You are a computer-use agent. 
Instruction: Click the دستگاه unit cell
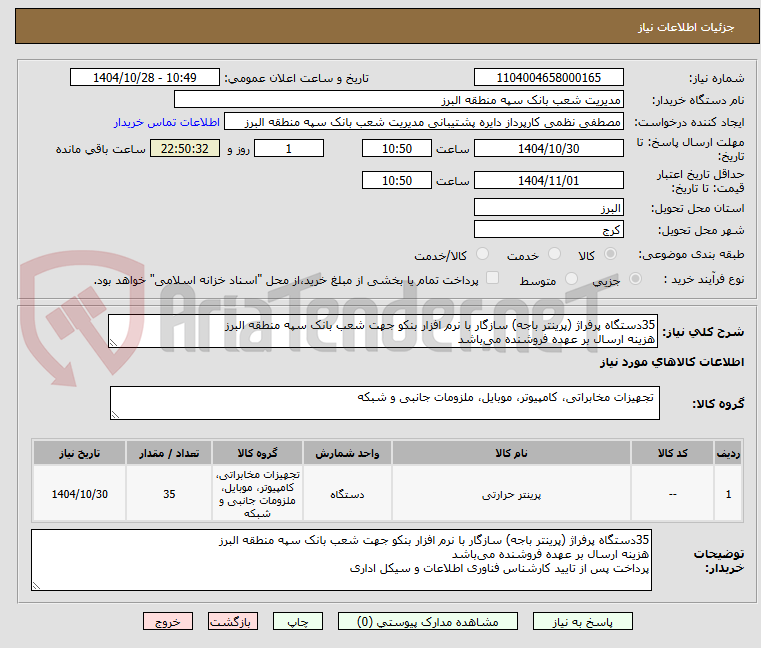click(347, 494)
